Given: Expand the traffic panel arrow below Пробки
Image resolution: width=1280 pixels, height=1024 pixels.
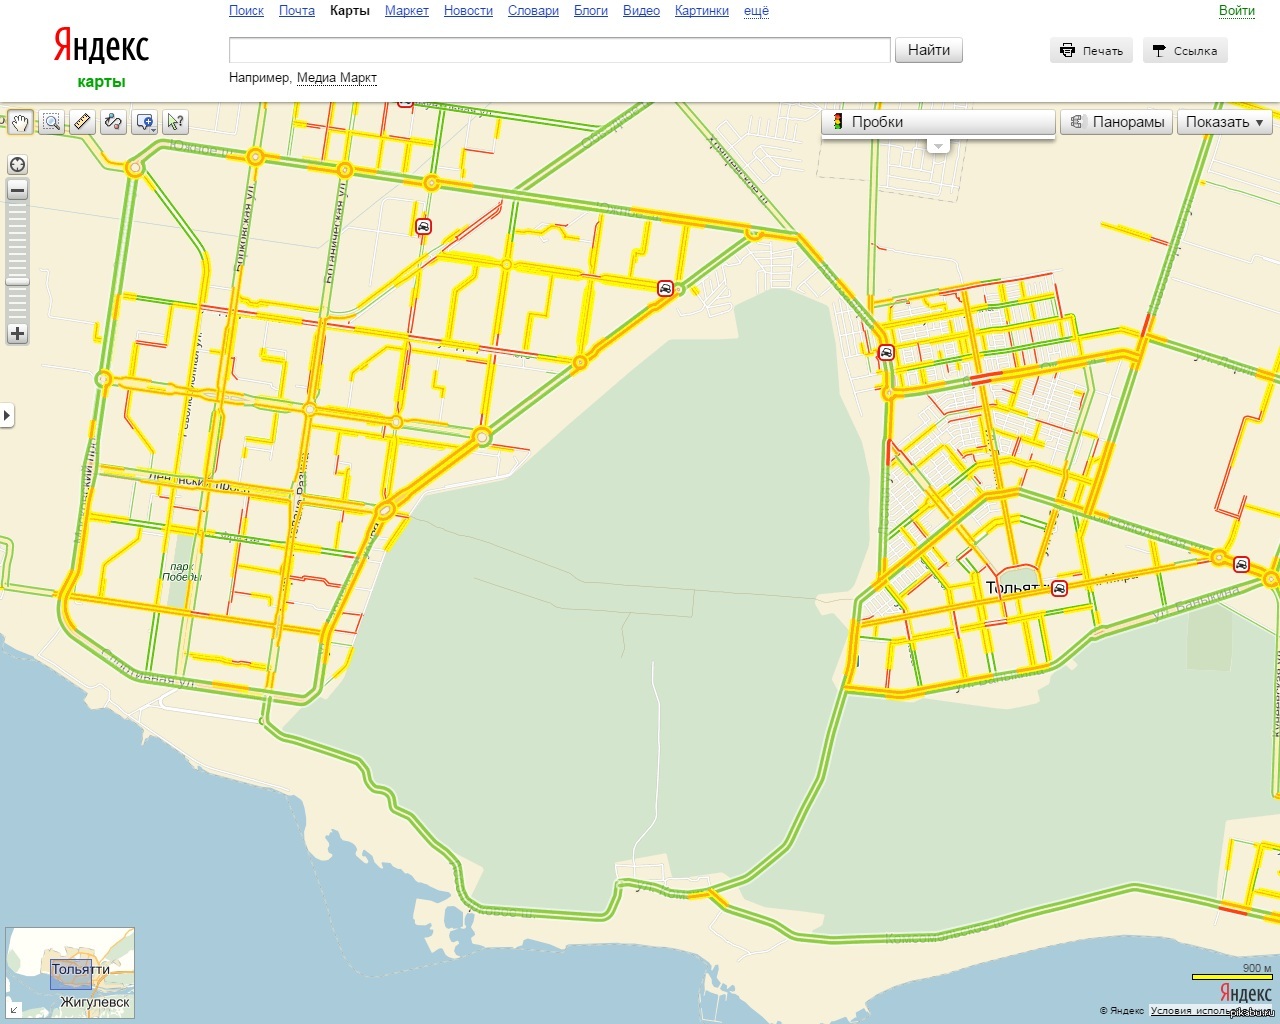Looking at the screenshot, I should (938, 146).
